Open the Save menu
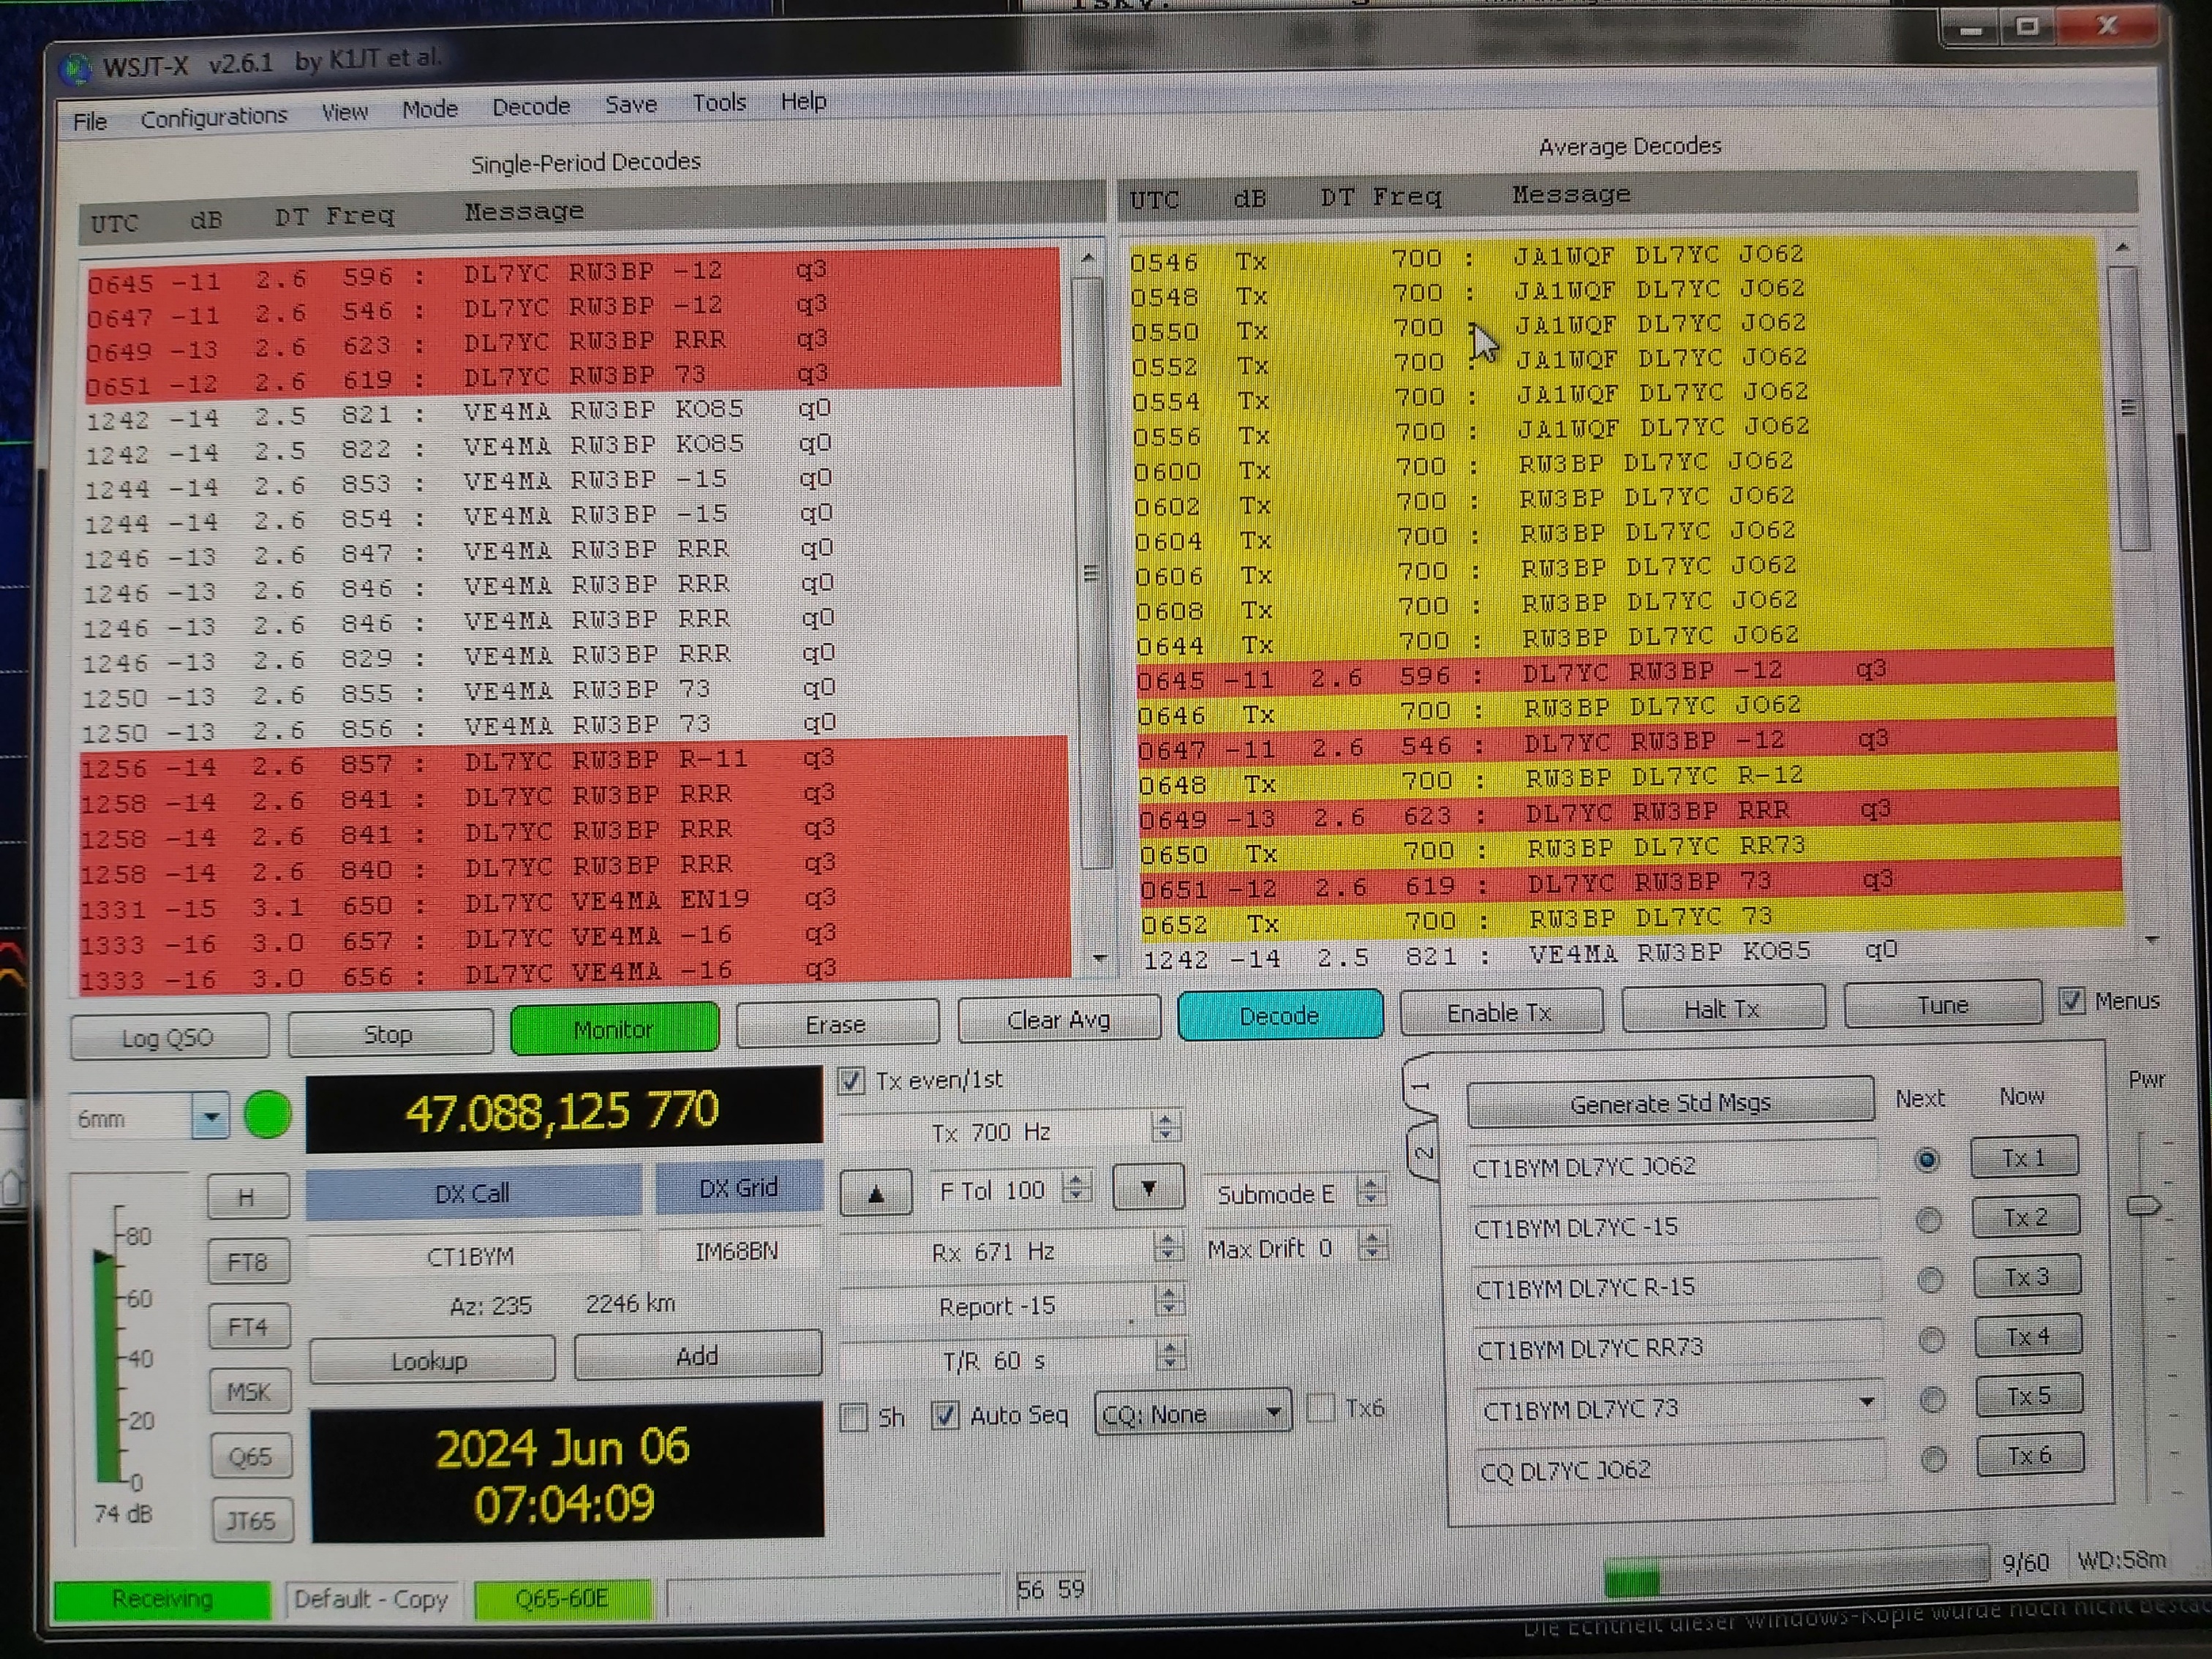 click(631, 104)
